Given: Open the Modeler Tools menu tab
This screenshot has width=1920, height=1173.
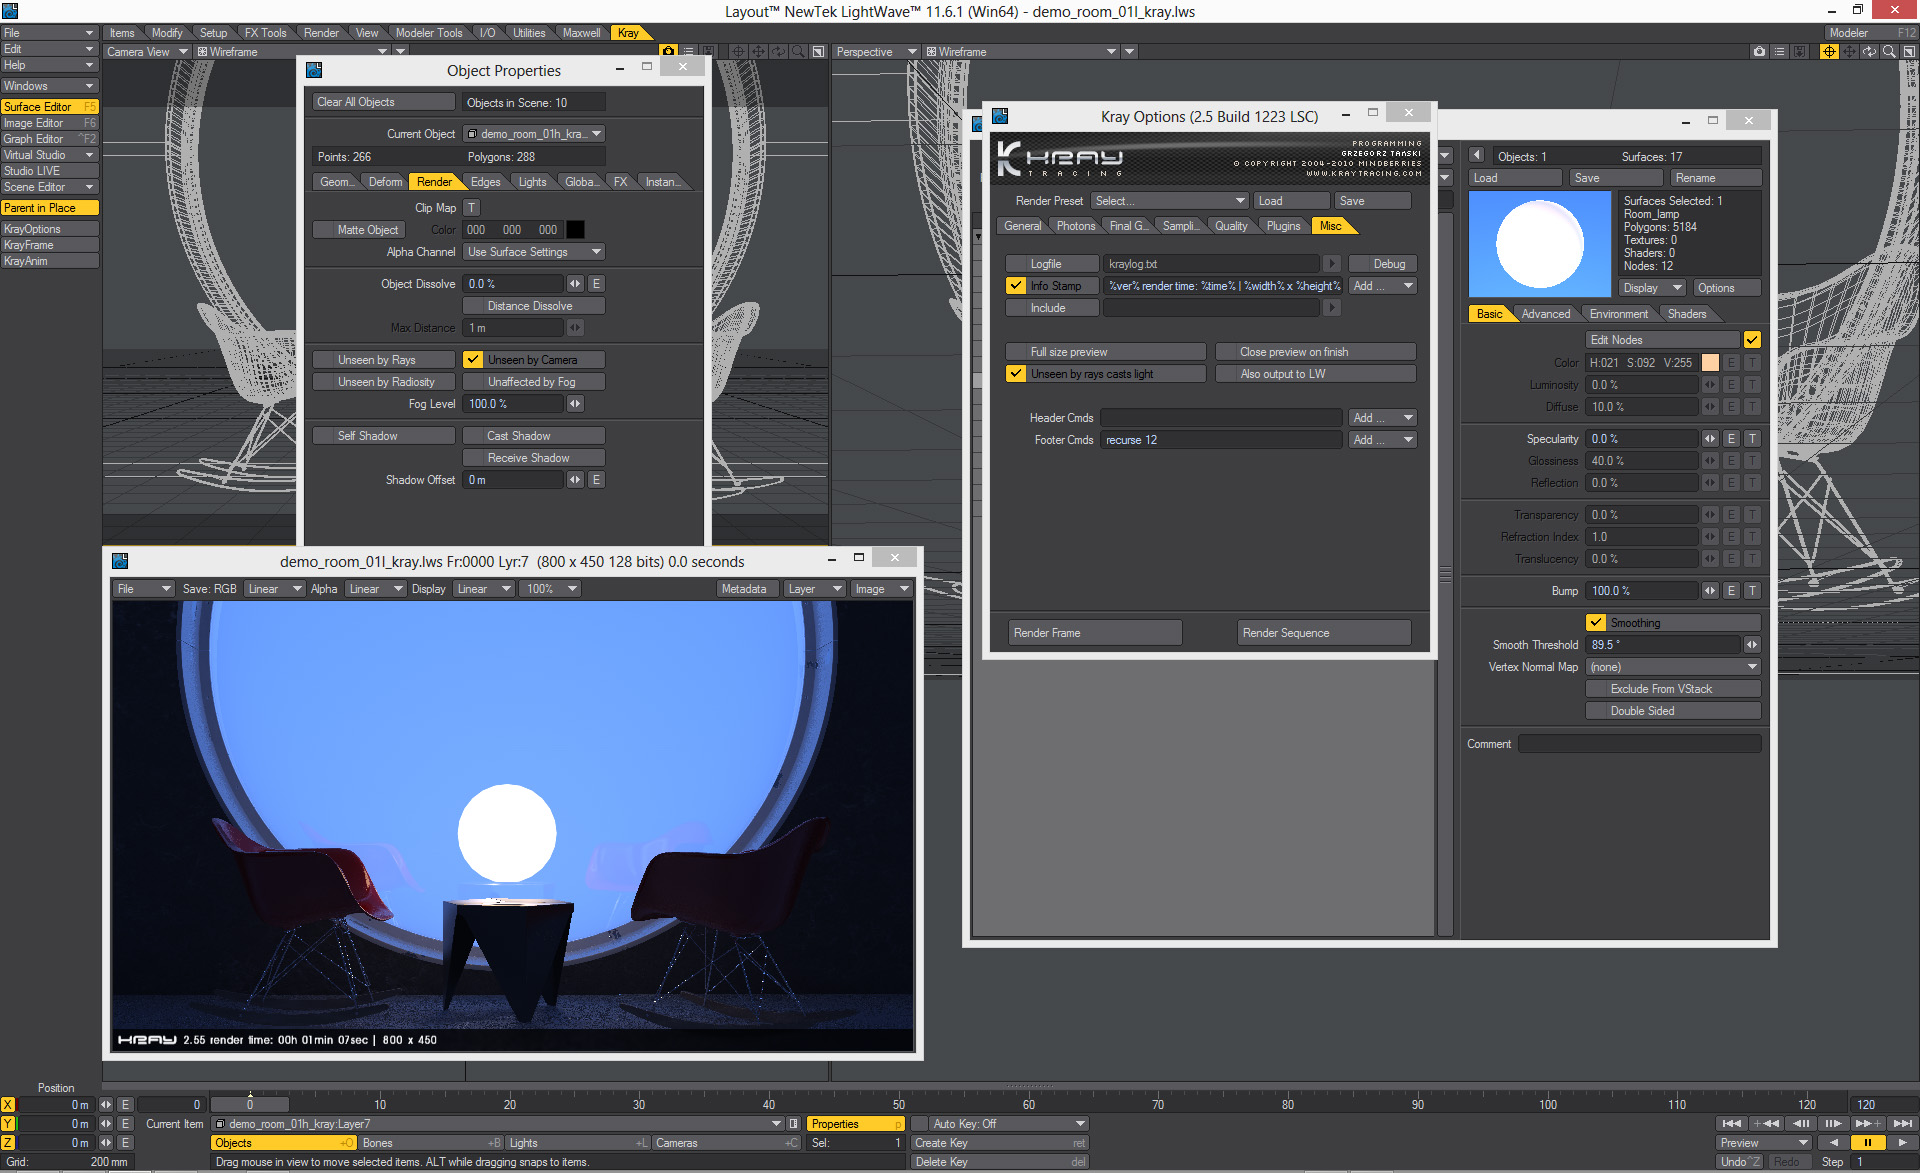Looking at the screenshot, I should [428, 33].
